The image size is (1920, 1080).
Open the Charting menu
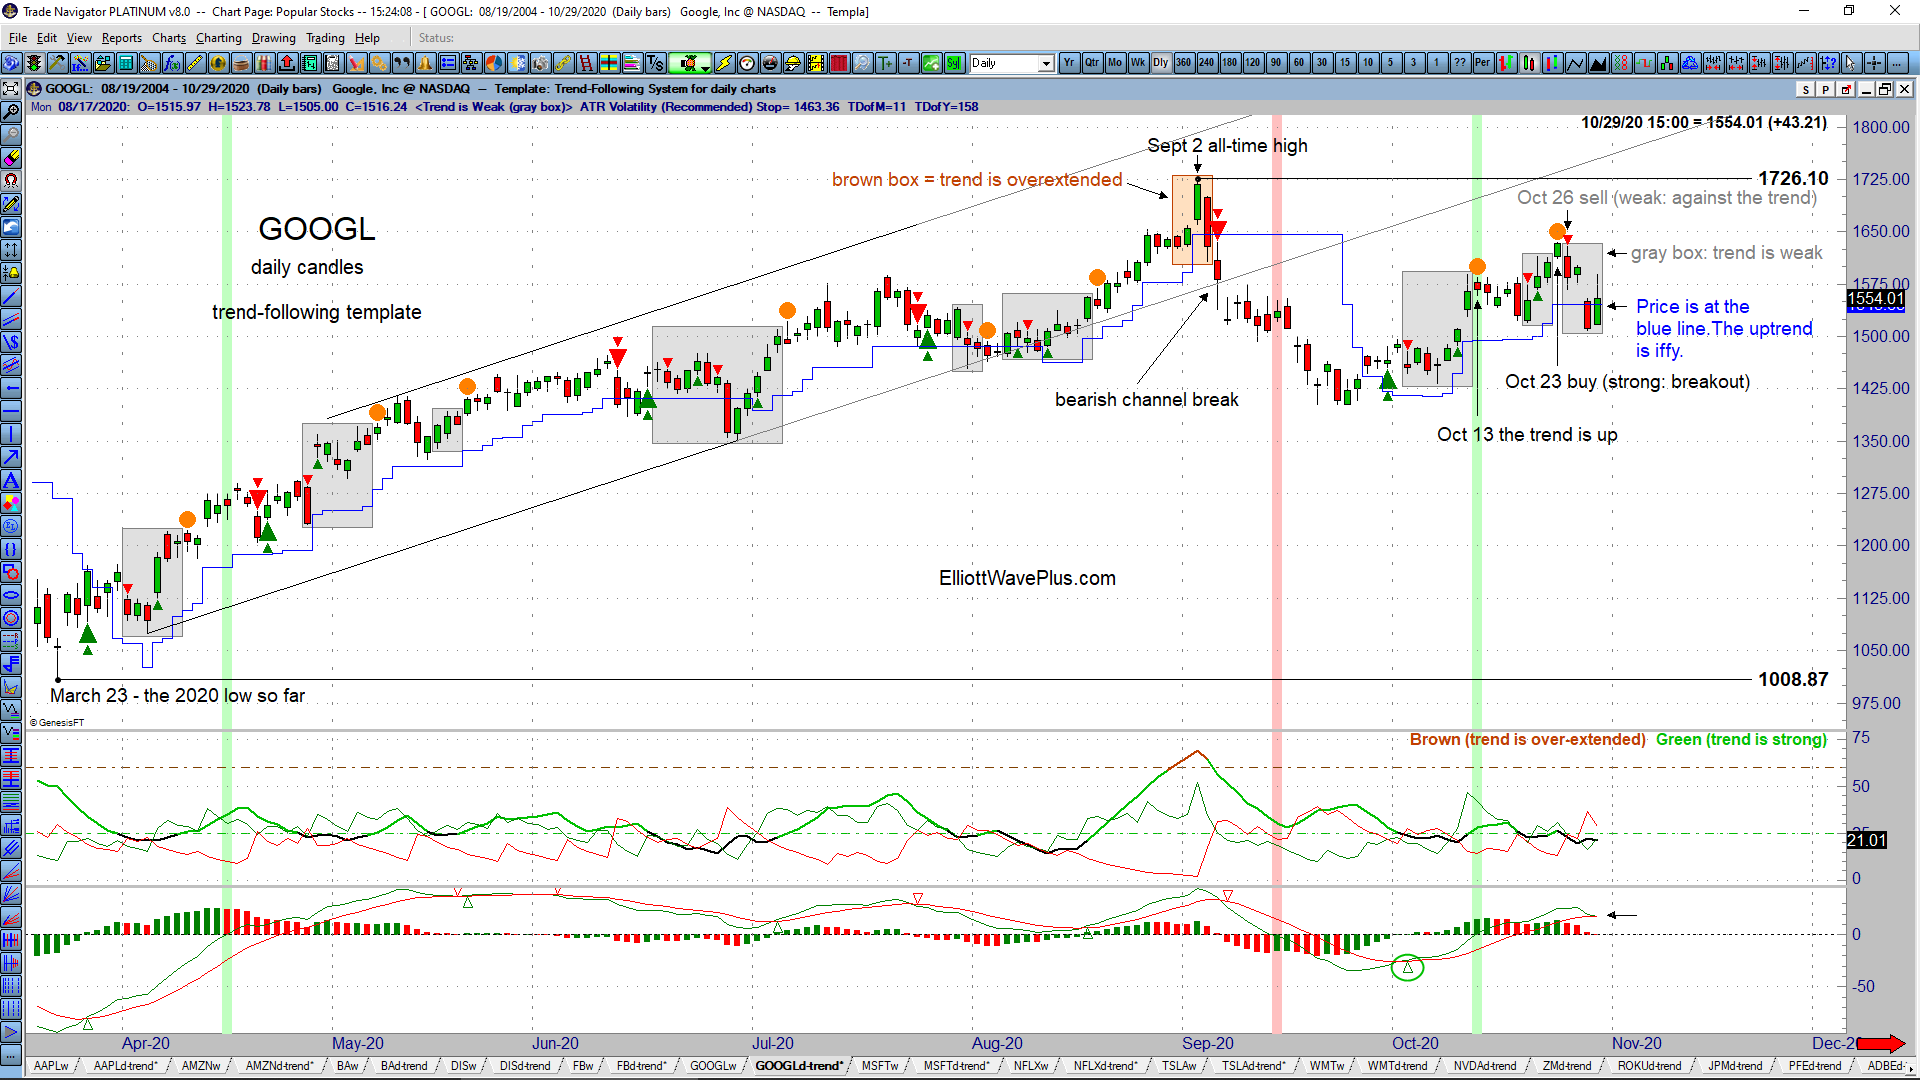(x=218, y=38)
